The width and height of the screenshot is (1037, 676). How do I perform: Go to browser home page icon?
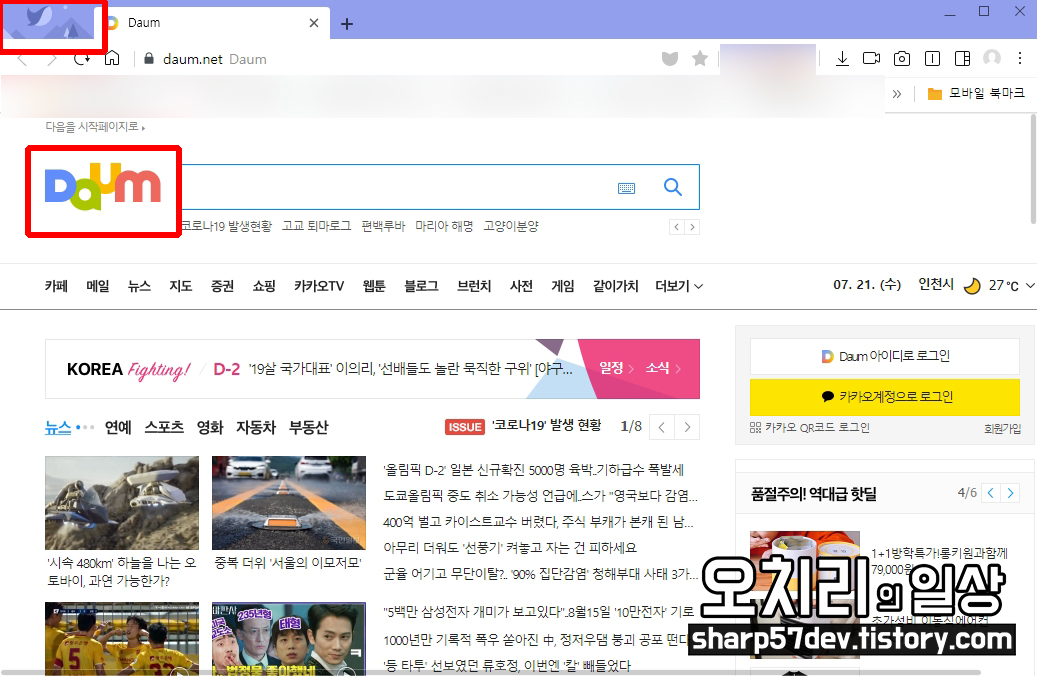tap(112, 58)
